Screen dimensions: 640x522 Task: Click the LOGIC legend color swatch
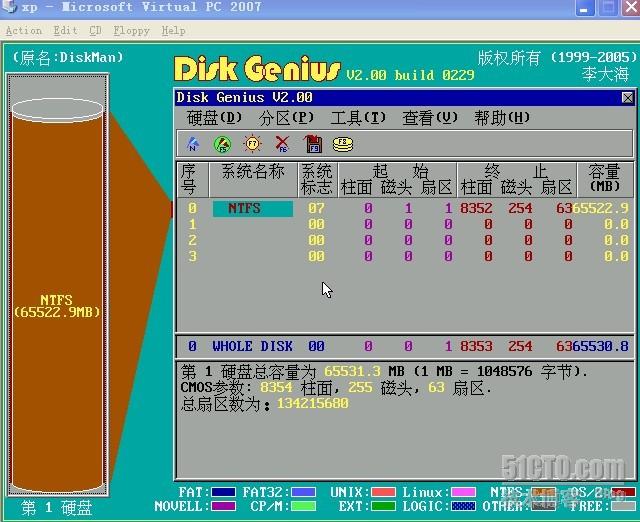point(463,507)
